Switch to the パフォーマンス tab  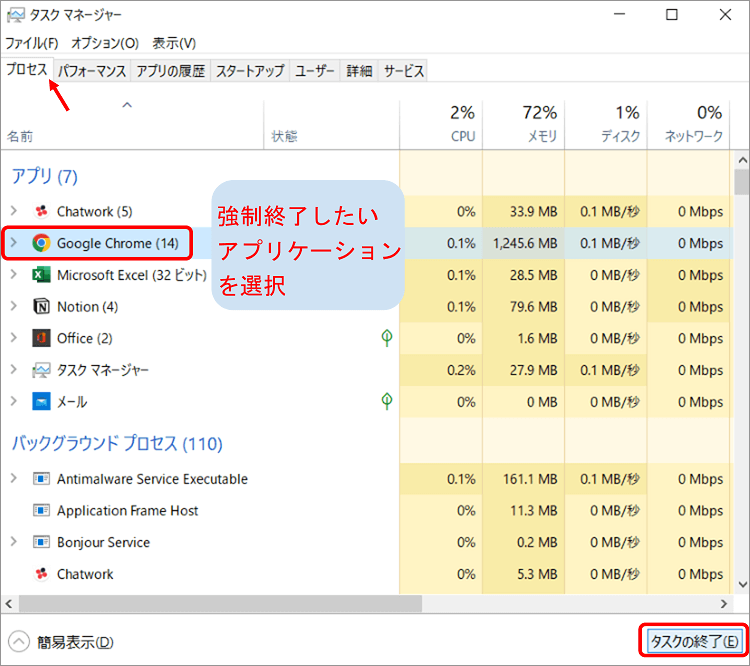pyautogui.click(x=92, y=71)
